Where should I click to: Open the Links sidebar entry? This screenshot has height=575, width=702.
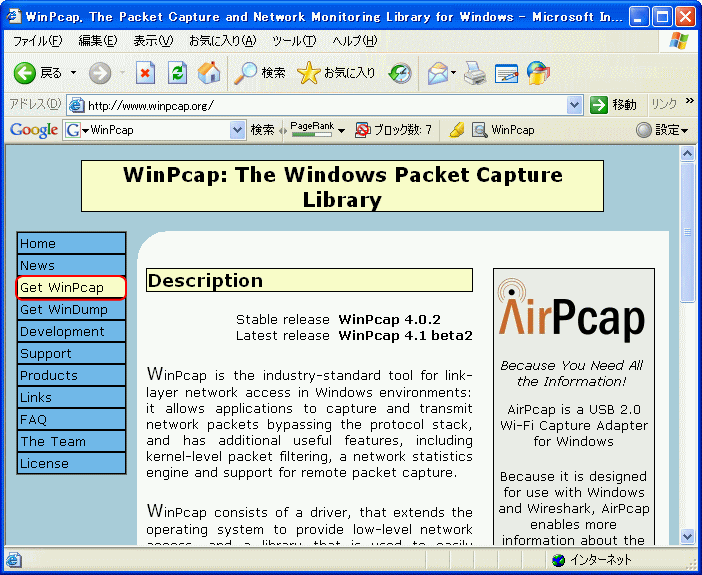(x=71, y=397)
